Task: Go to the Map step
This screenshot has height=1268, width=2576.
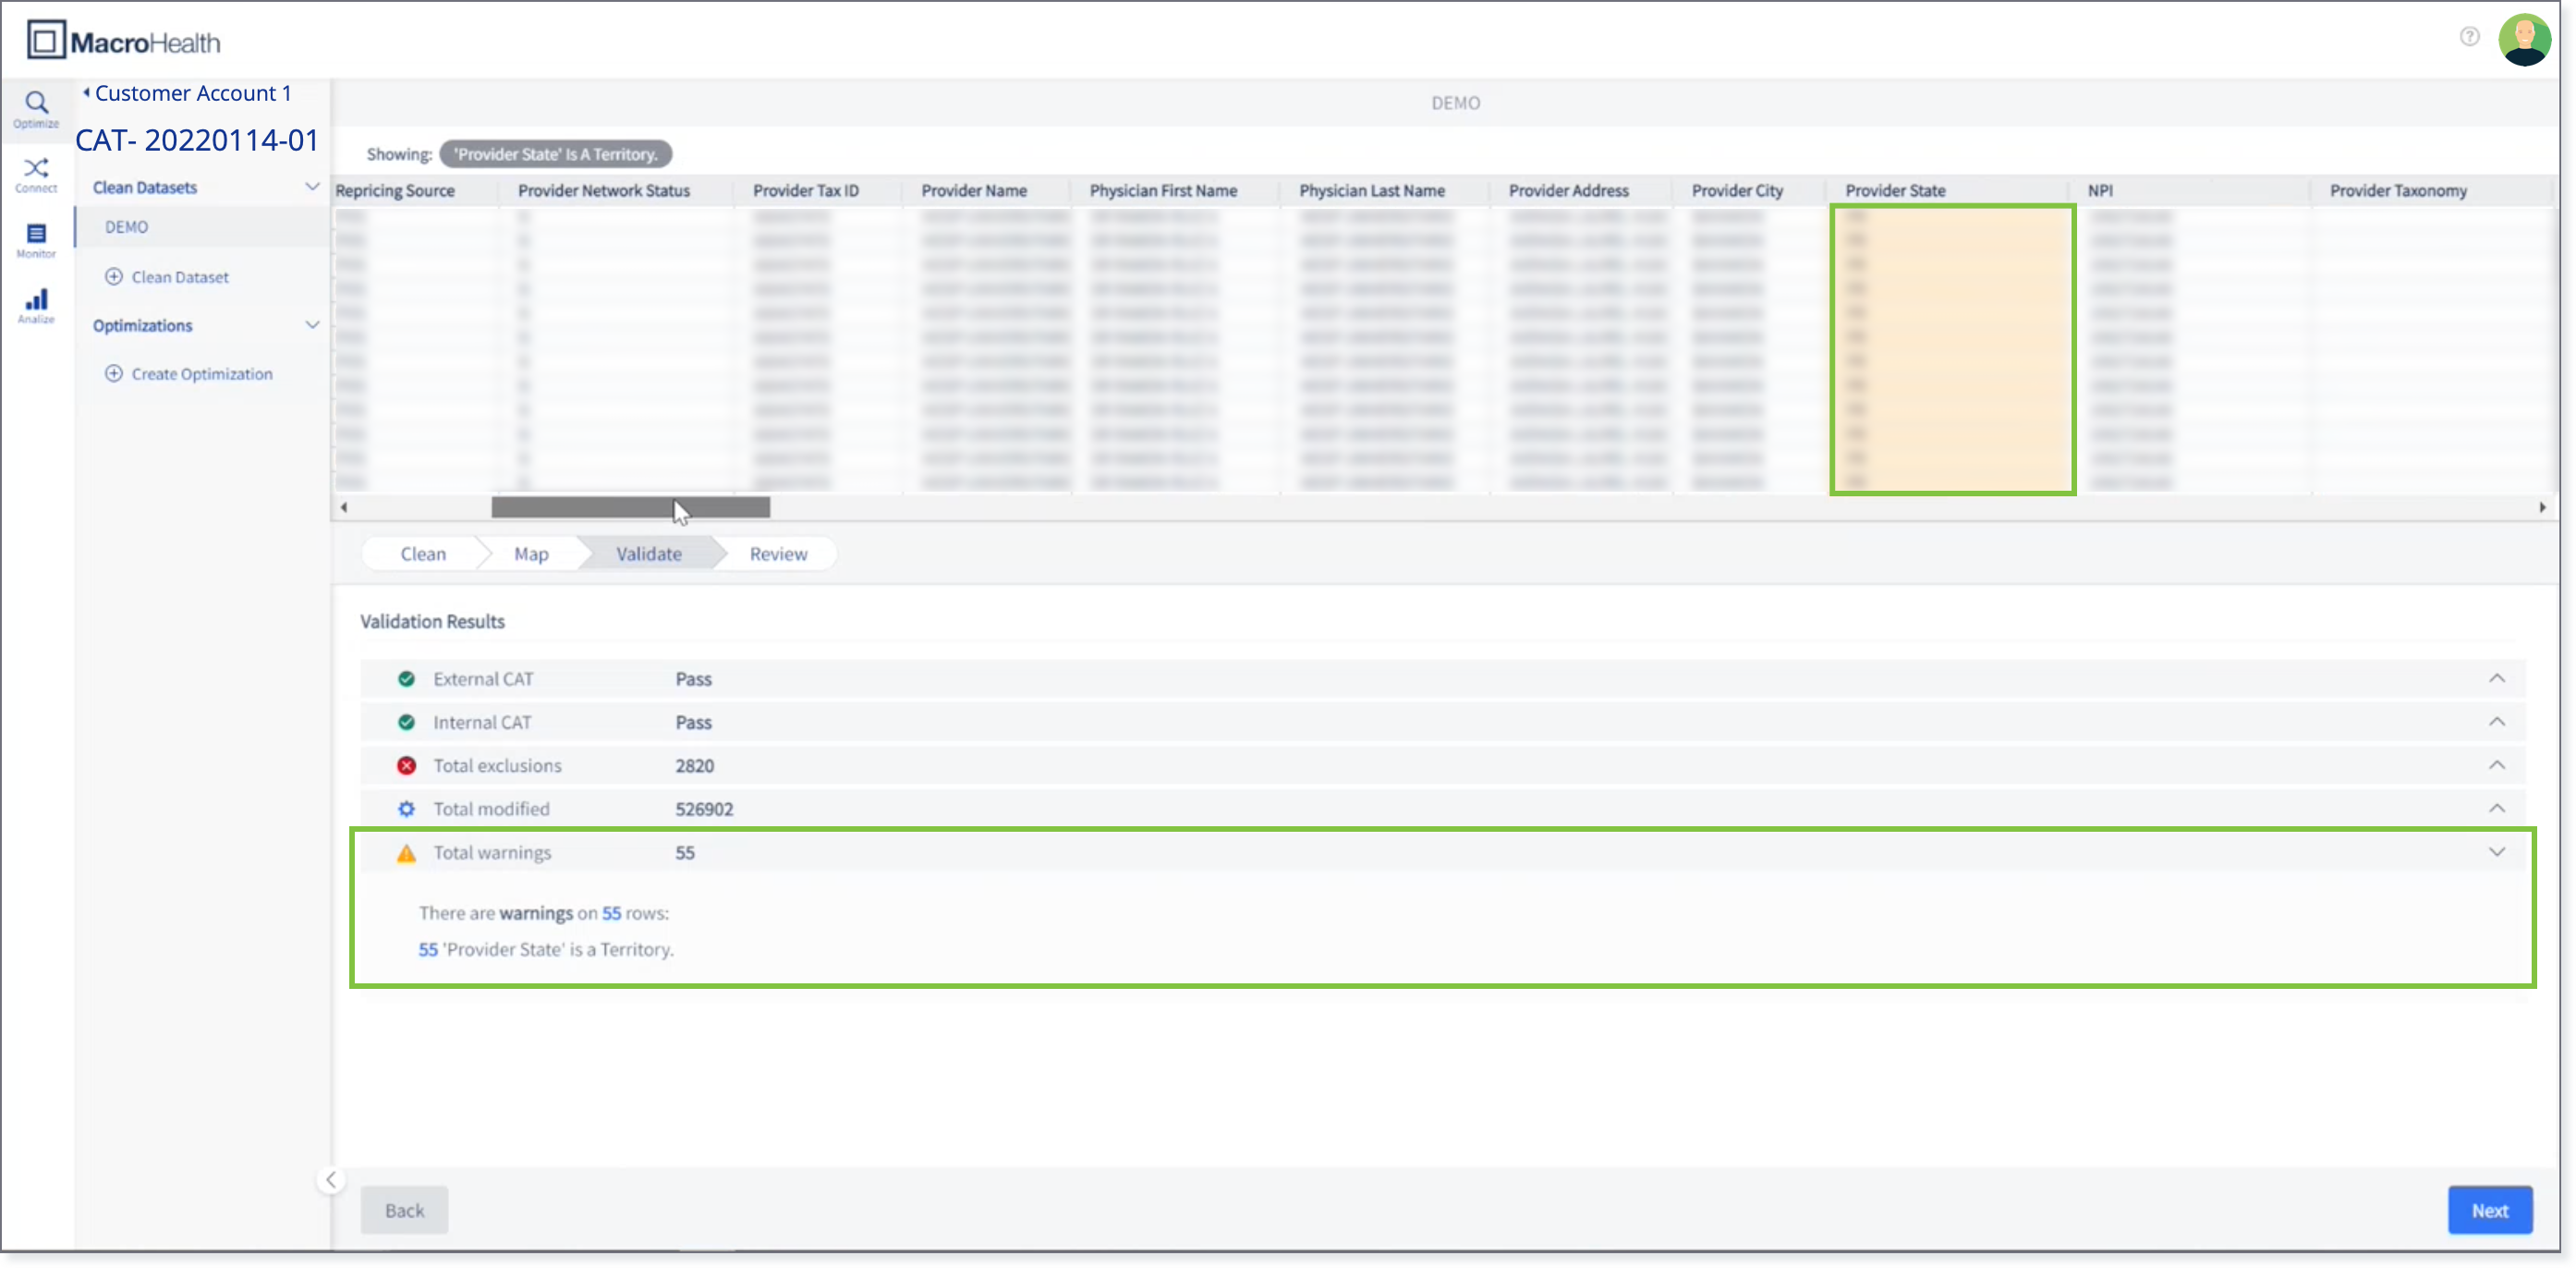Action: [x=531, y=554]
